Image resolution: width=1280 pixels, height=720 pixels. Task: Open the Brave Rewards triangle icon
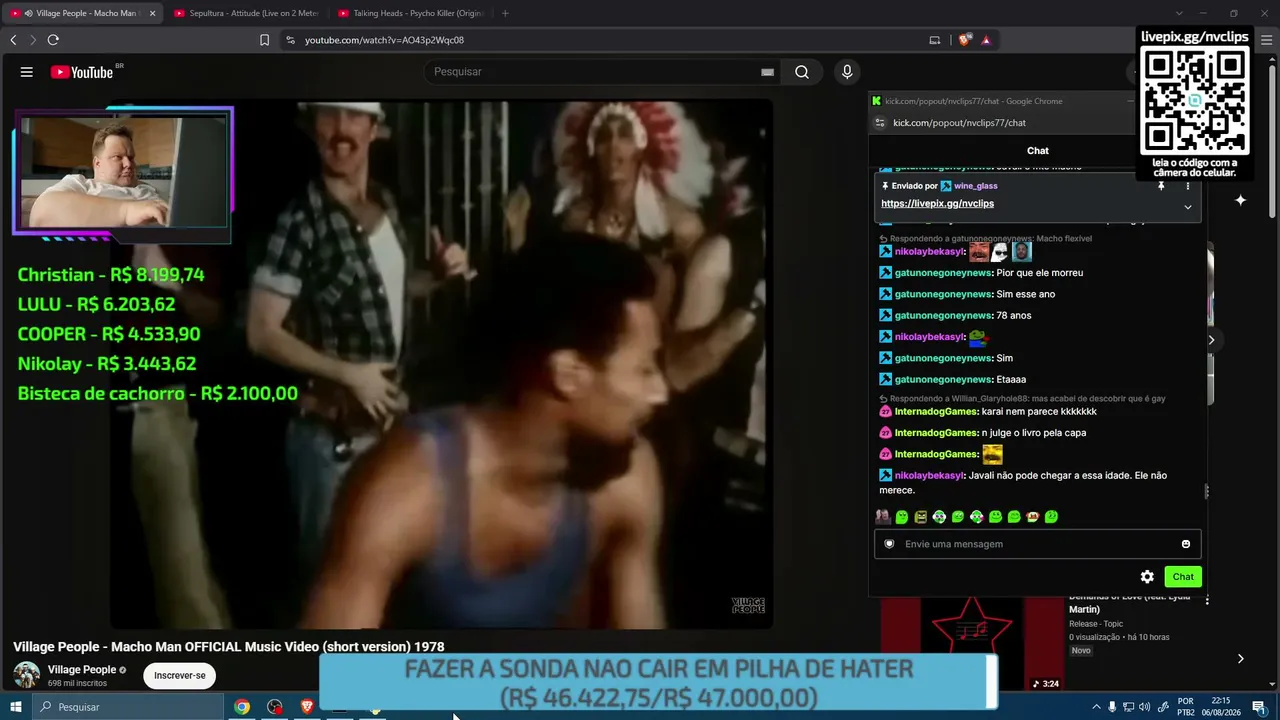(x=986, y=40)
